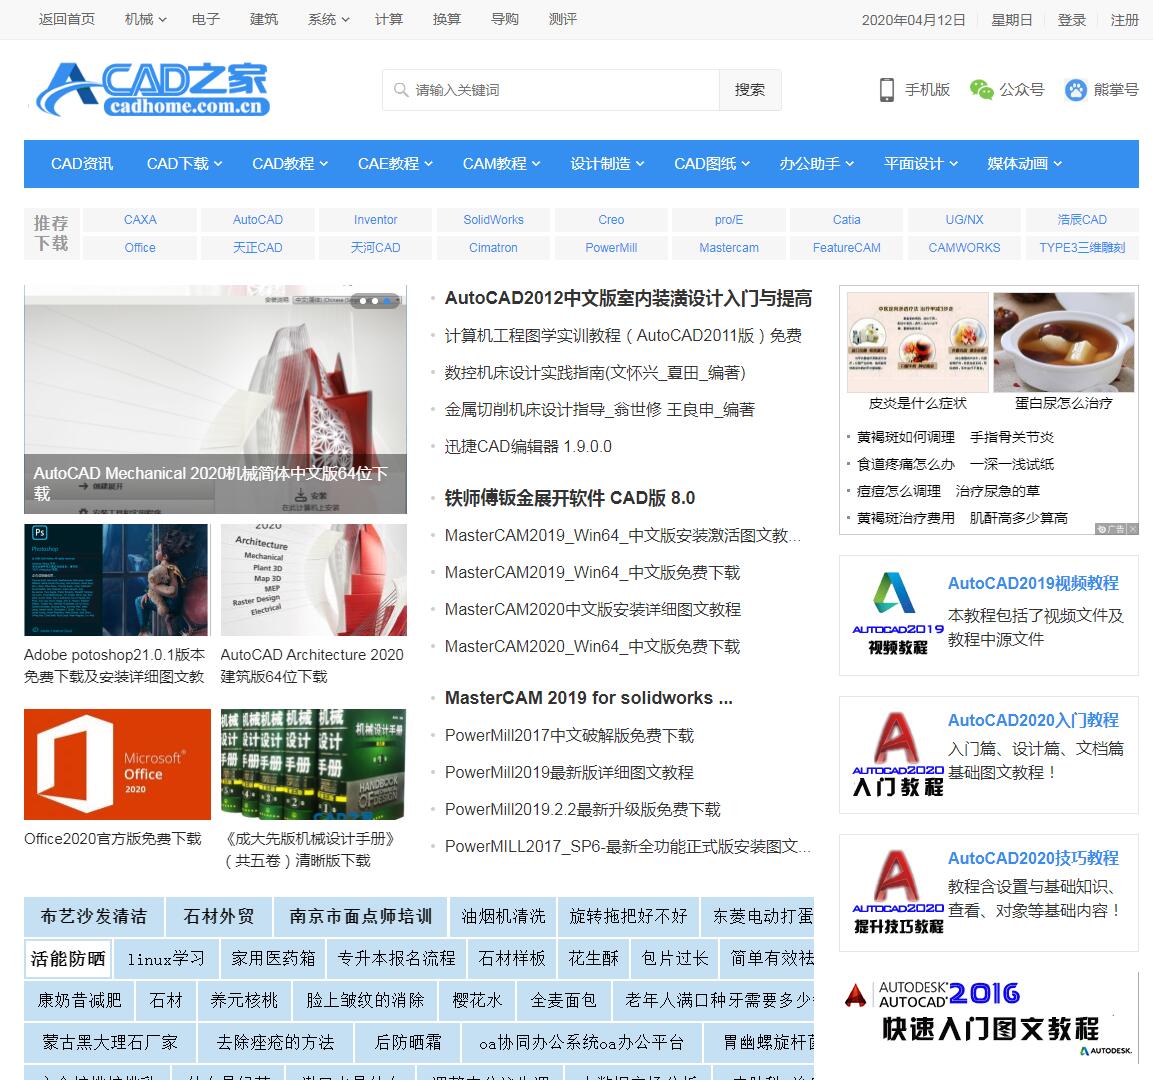The image size is (1153, 1080).
Task: Open PowerMill2019最新版详细图文教程 link
Action: tap(569, 772)
